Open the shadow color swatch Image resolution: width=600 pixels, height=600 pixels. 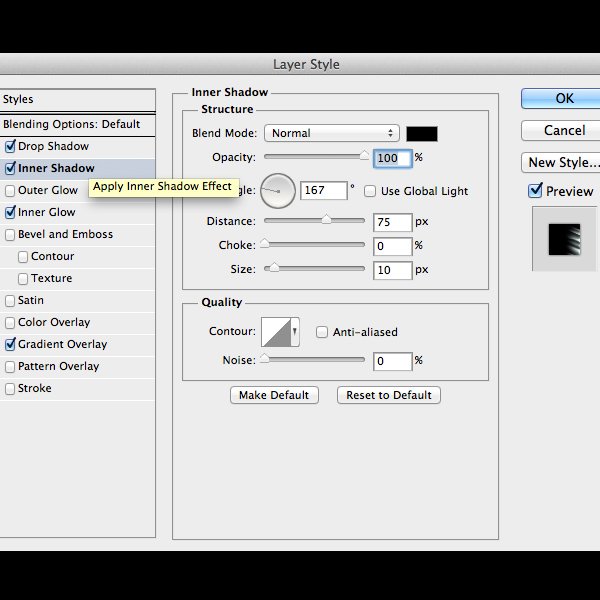(x=422, y=134)
